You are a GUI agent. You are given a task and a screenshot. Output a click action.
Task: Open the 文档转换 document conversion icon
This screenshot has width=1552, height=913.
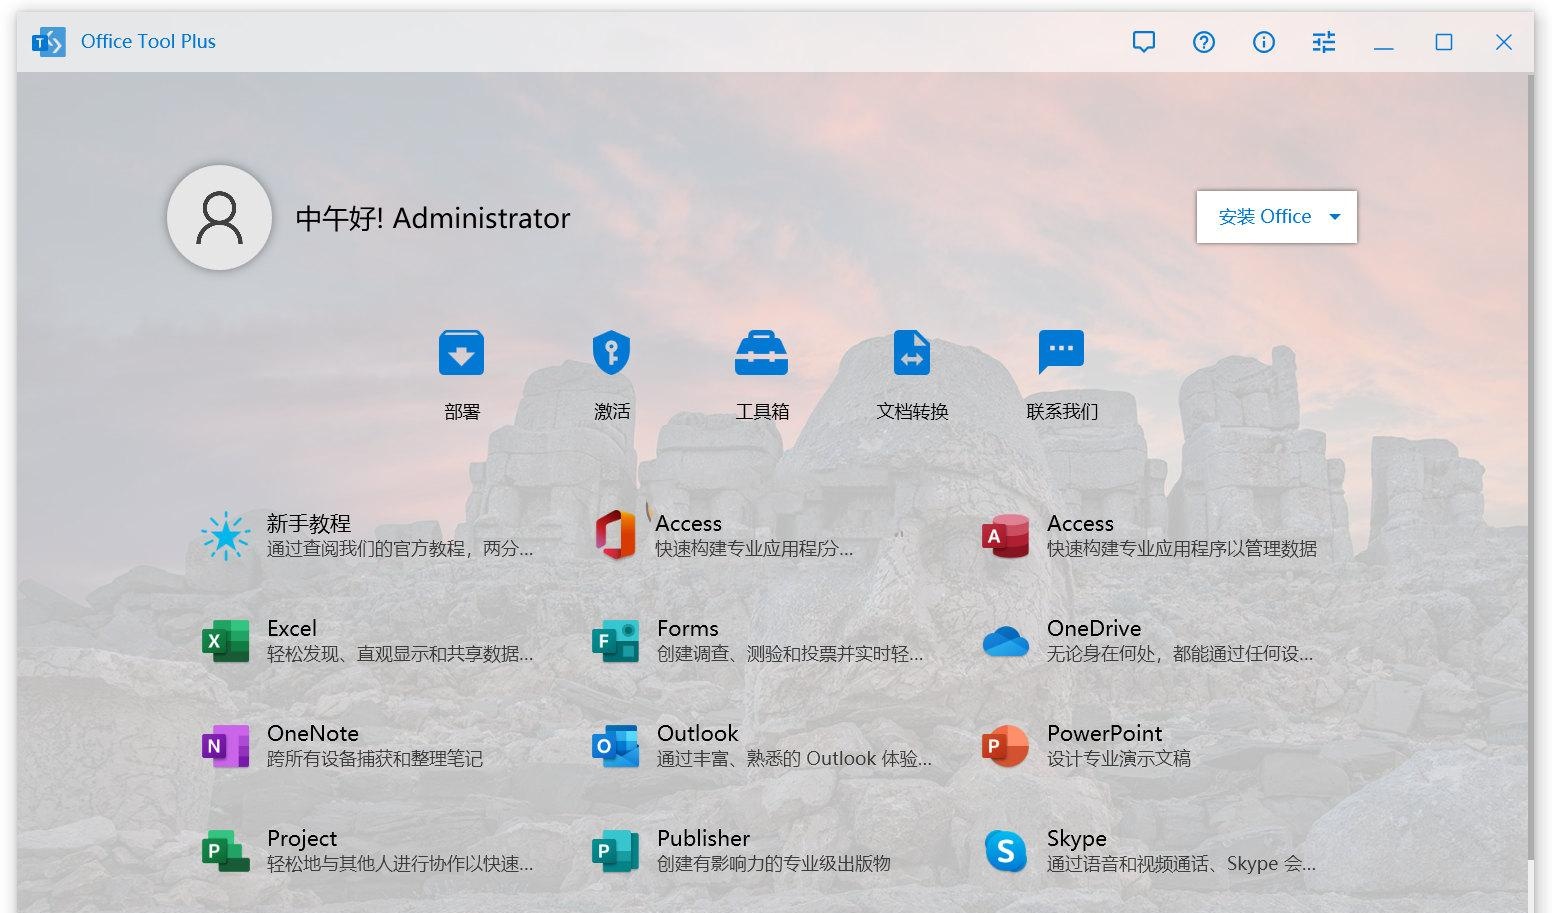[x=911, y=353]
